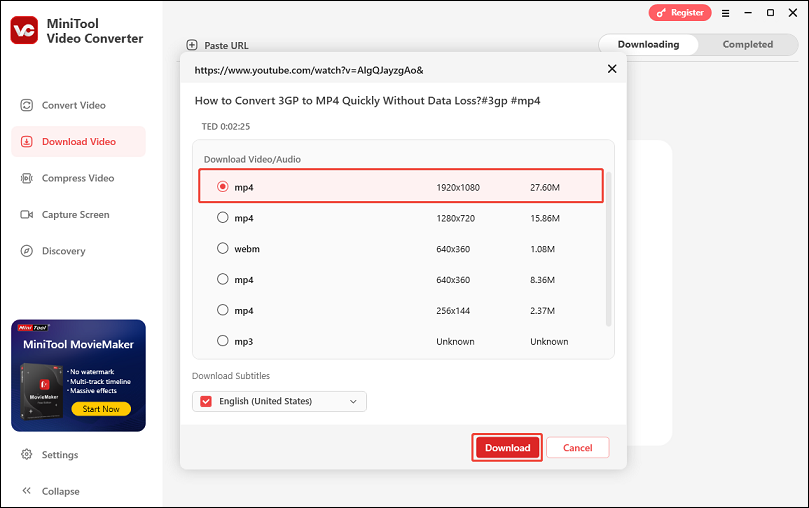
Task: Click the red Download button
Action: pos(507,448)
